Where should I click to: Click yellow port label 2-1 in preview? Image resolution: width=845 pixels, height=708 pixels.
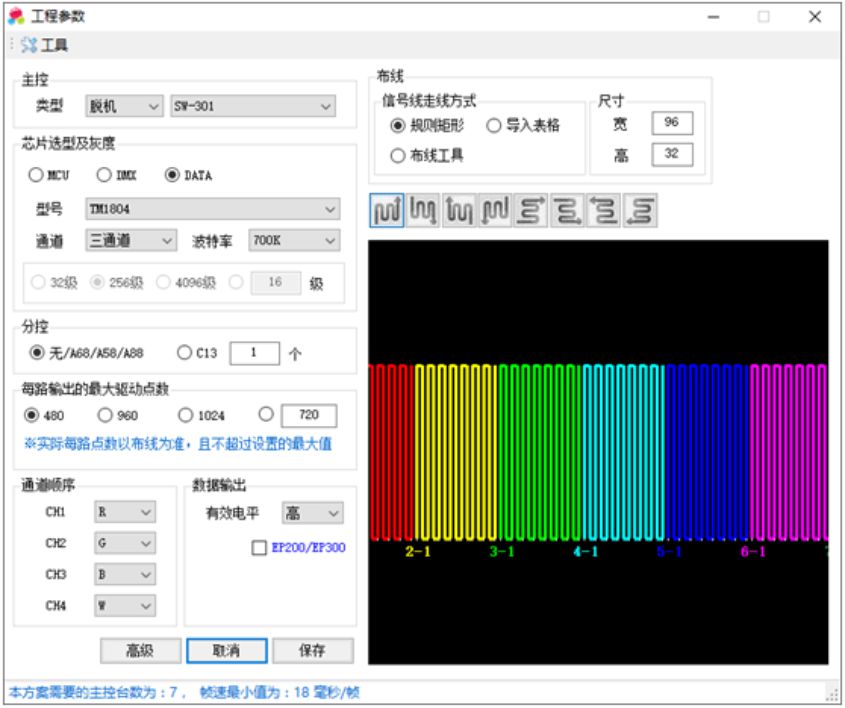(418, 551)
